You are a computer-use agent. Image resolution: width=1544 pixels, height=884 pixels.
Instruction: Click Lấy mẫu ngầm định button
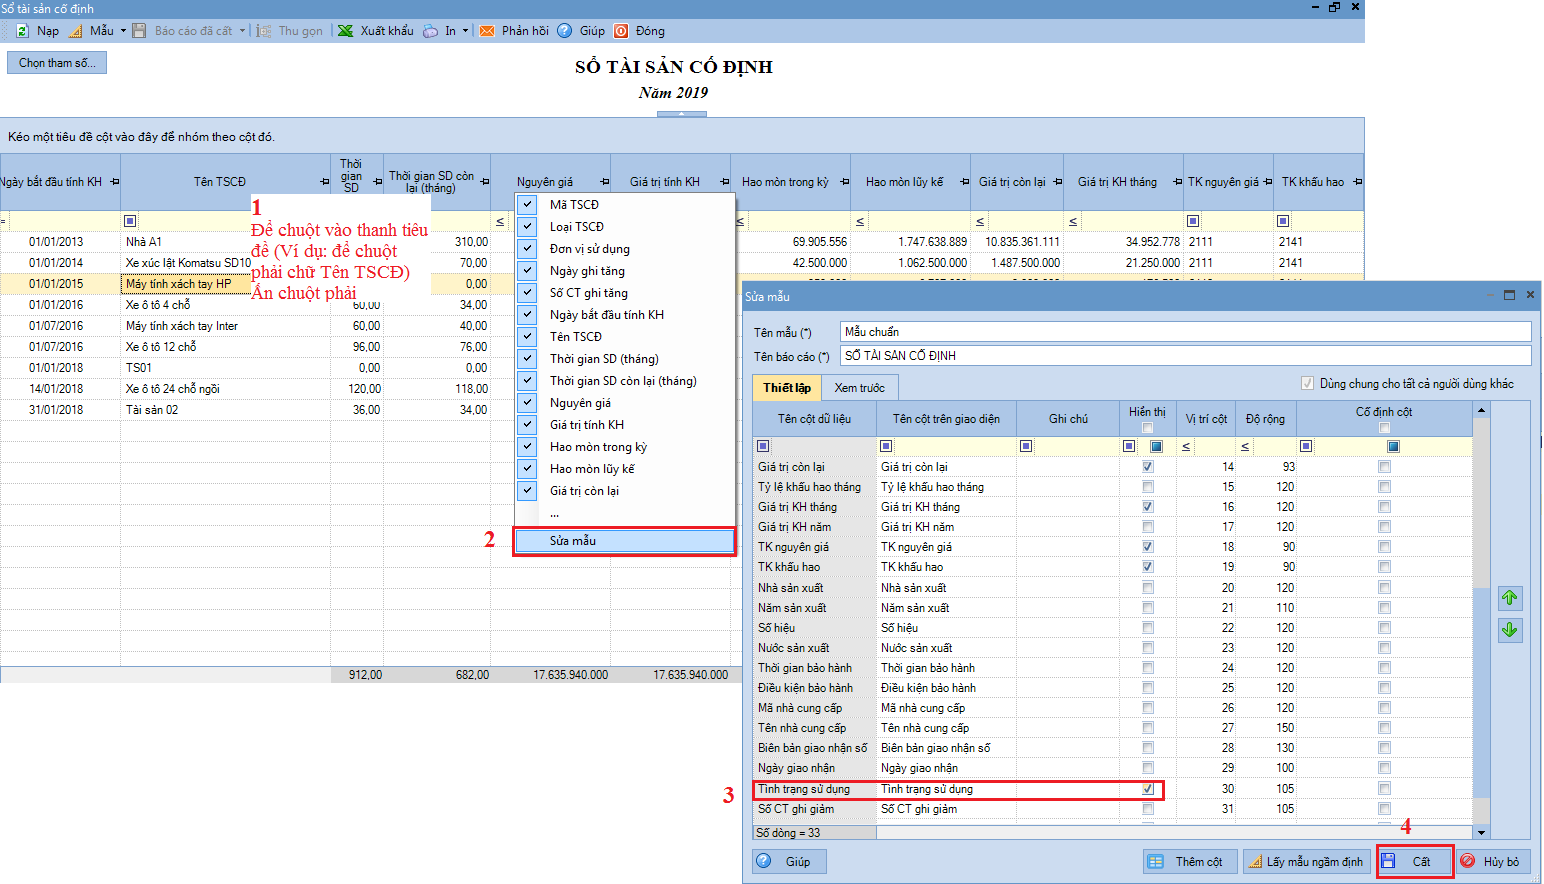click(x=1305, y=861)
